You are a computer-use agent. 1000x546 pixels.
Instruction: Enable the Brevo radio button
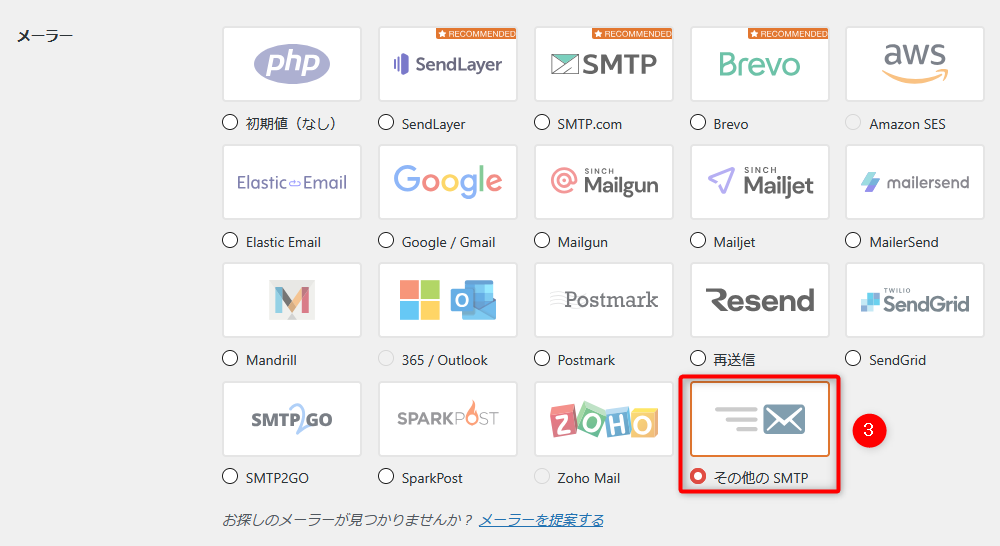[x=698, y=122]
